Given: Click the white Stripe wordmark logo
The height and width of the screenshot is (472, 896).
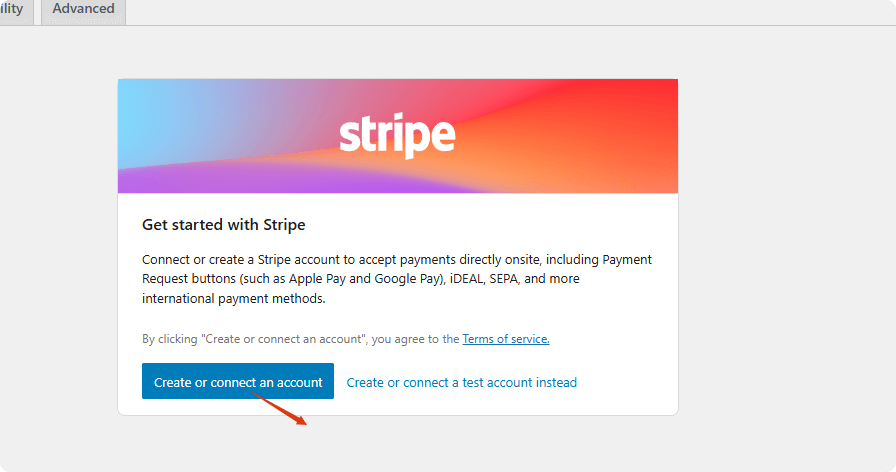Looking at the screenshot, I should click(397, 136).
